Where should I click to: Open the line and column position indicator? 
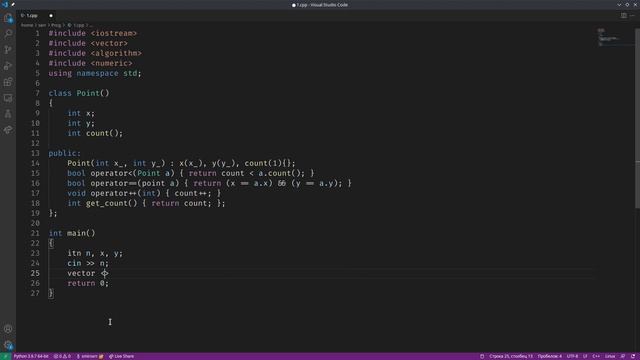pos(511,356)
